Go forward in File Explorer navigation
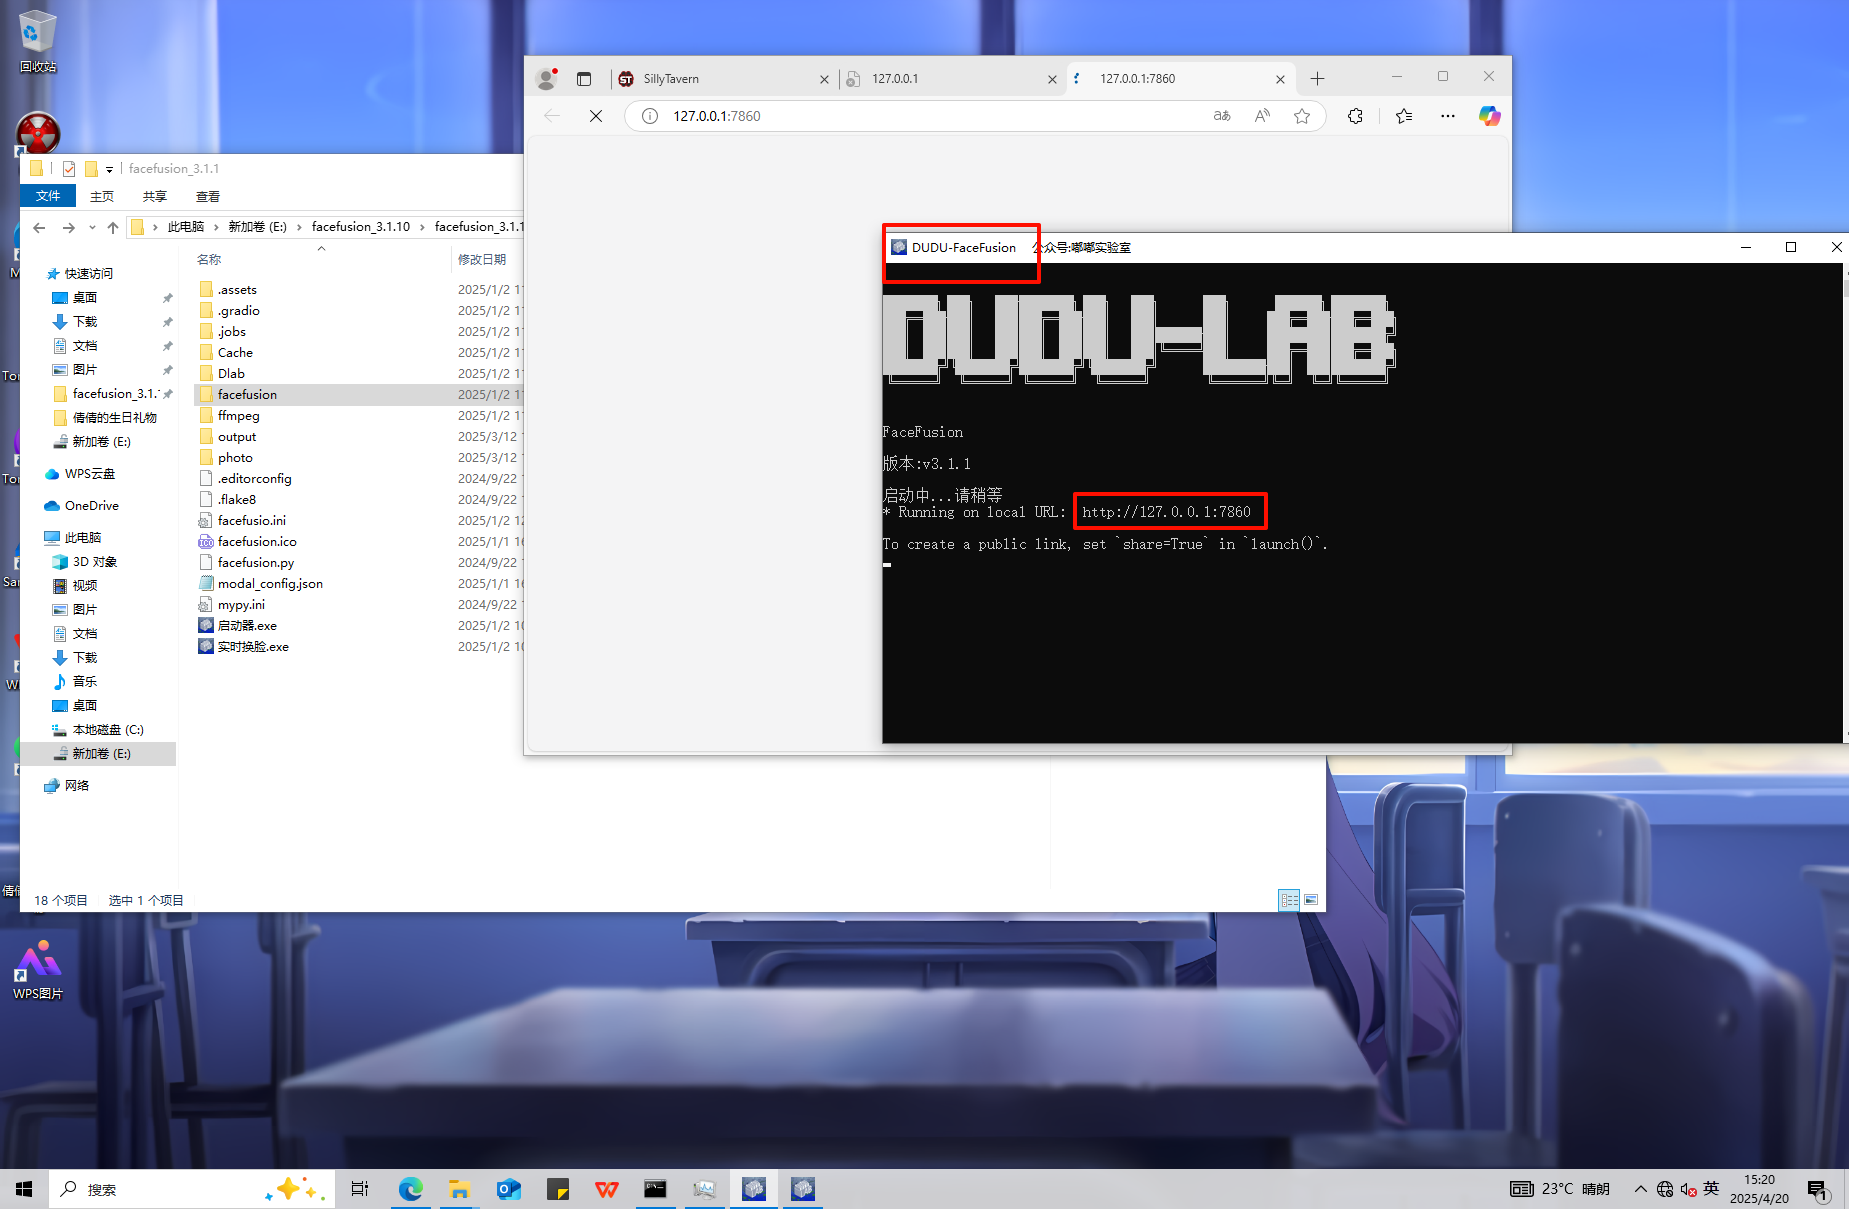Image resolution: width=1849 pixels, height=1209 pixels. pyautogui.click(x=68, y=227)
